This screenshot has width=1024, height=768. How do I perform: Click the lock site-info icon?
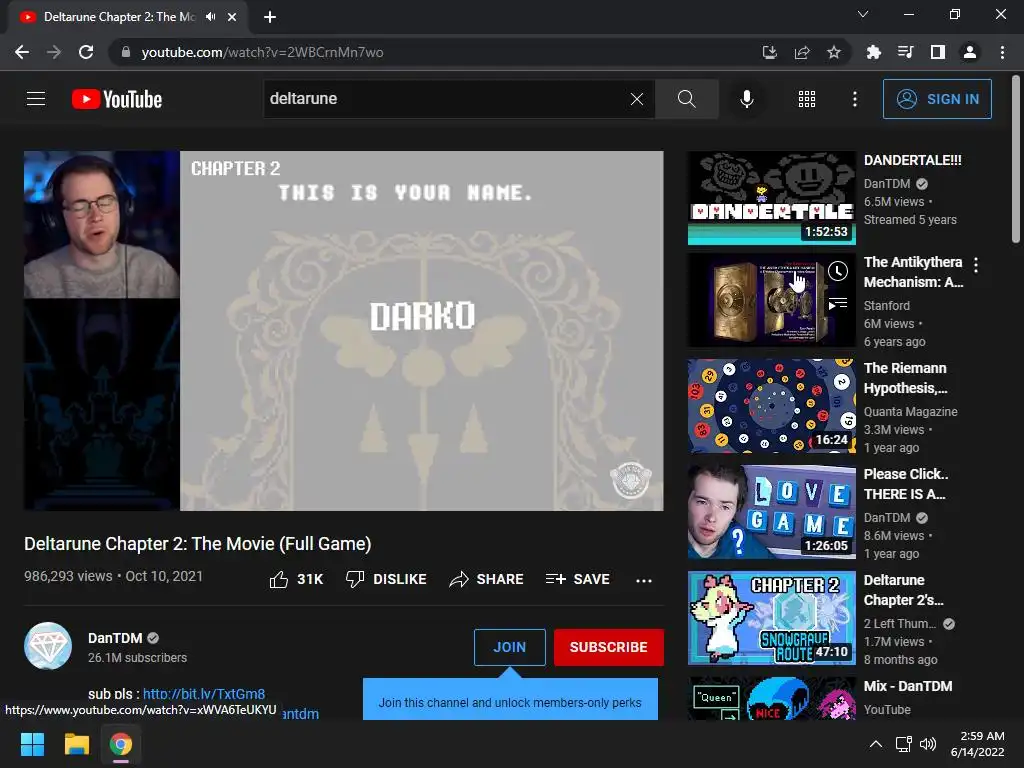pos(126,52)
